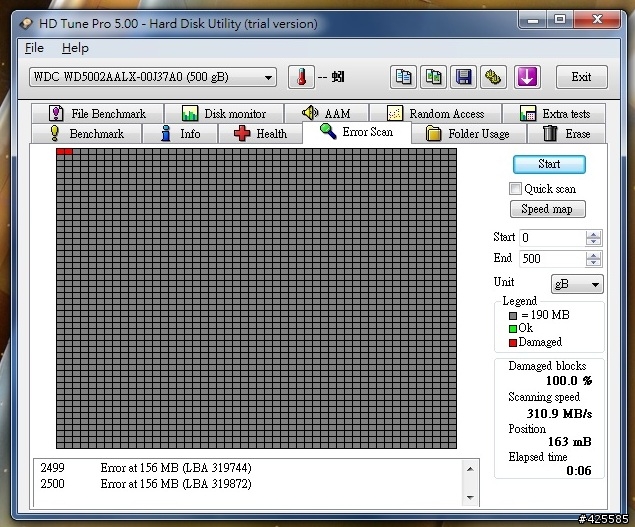The height and width of the screenshot is (527, 635).
Task: Click the Start scan button
Action: pos(549,164)
